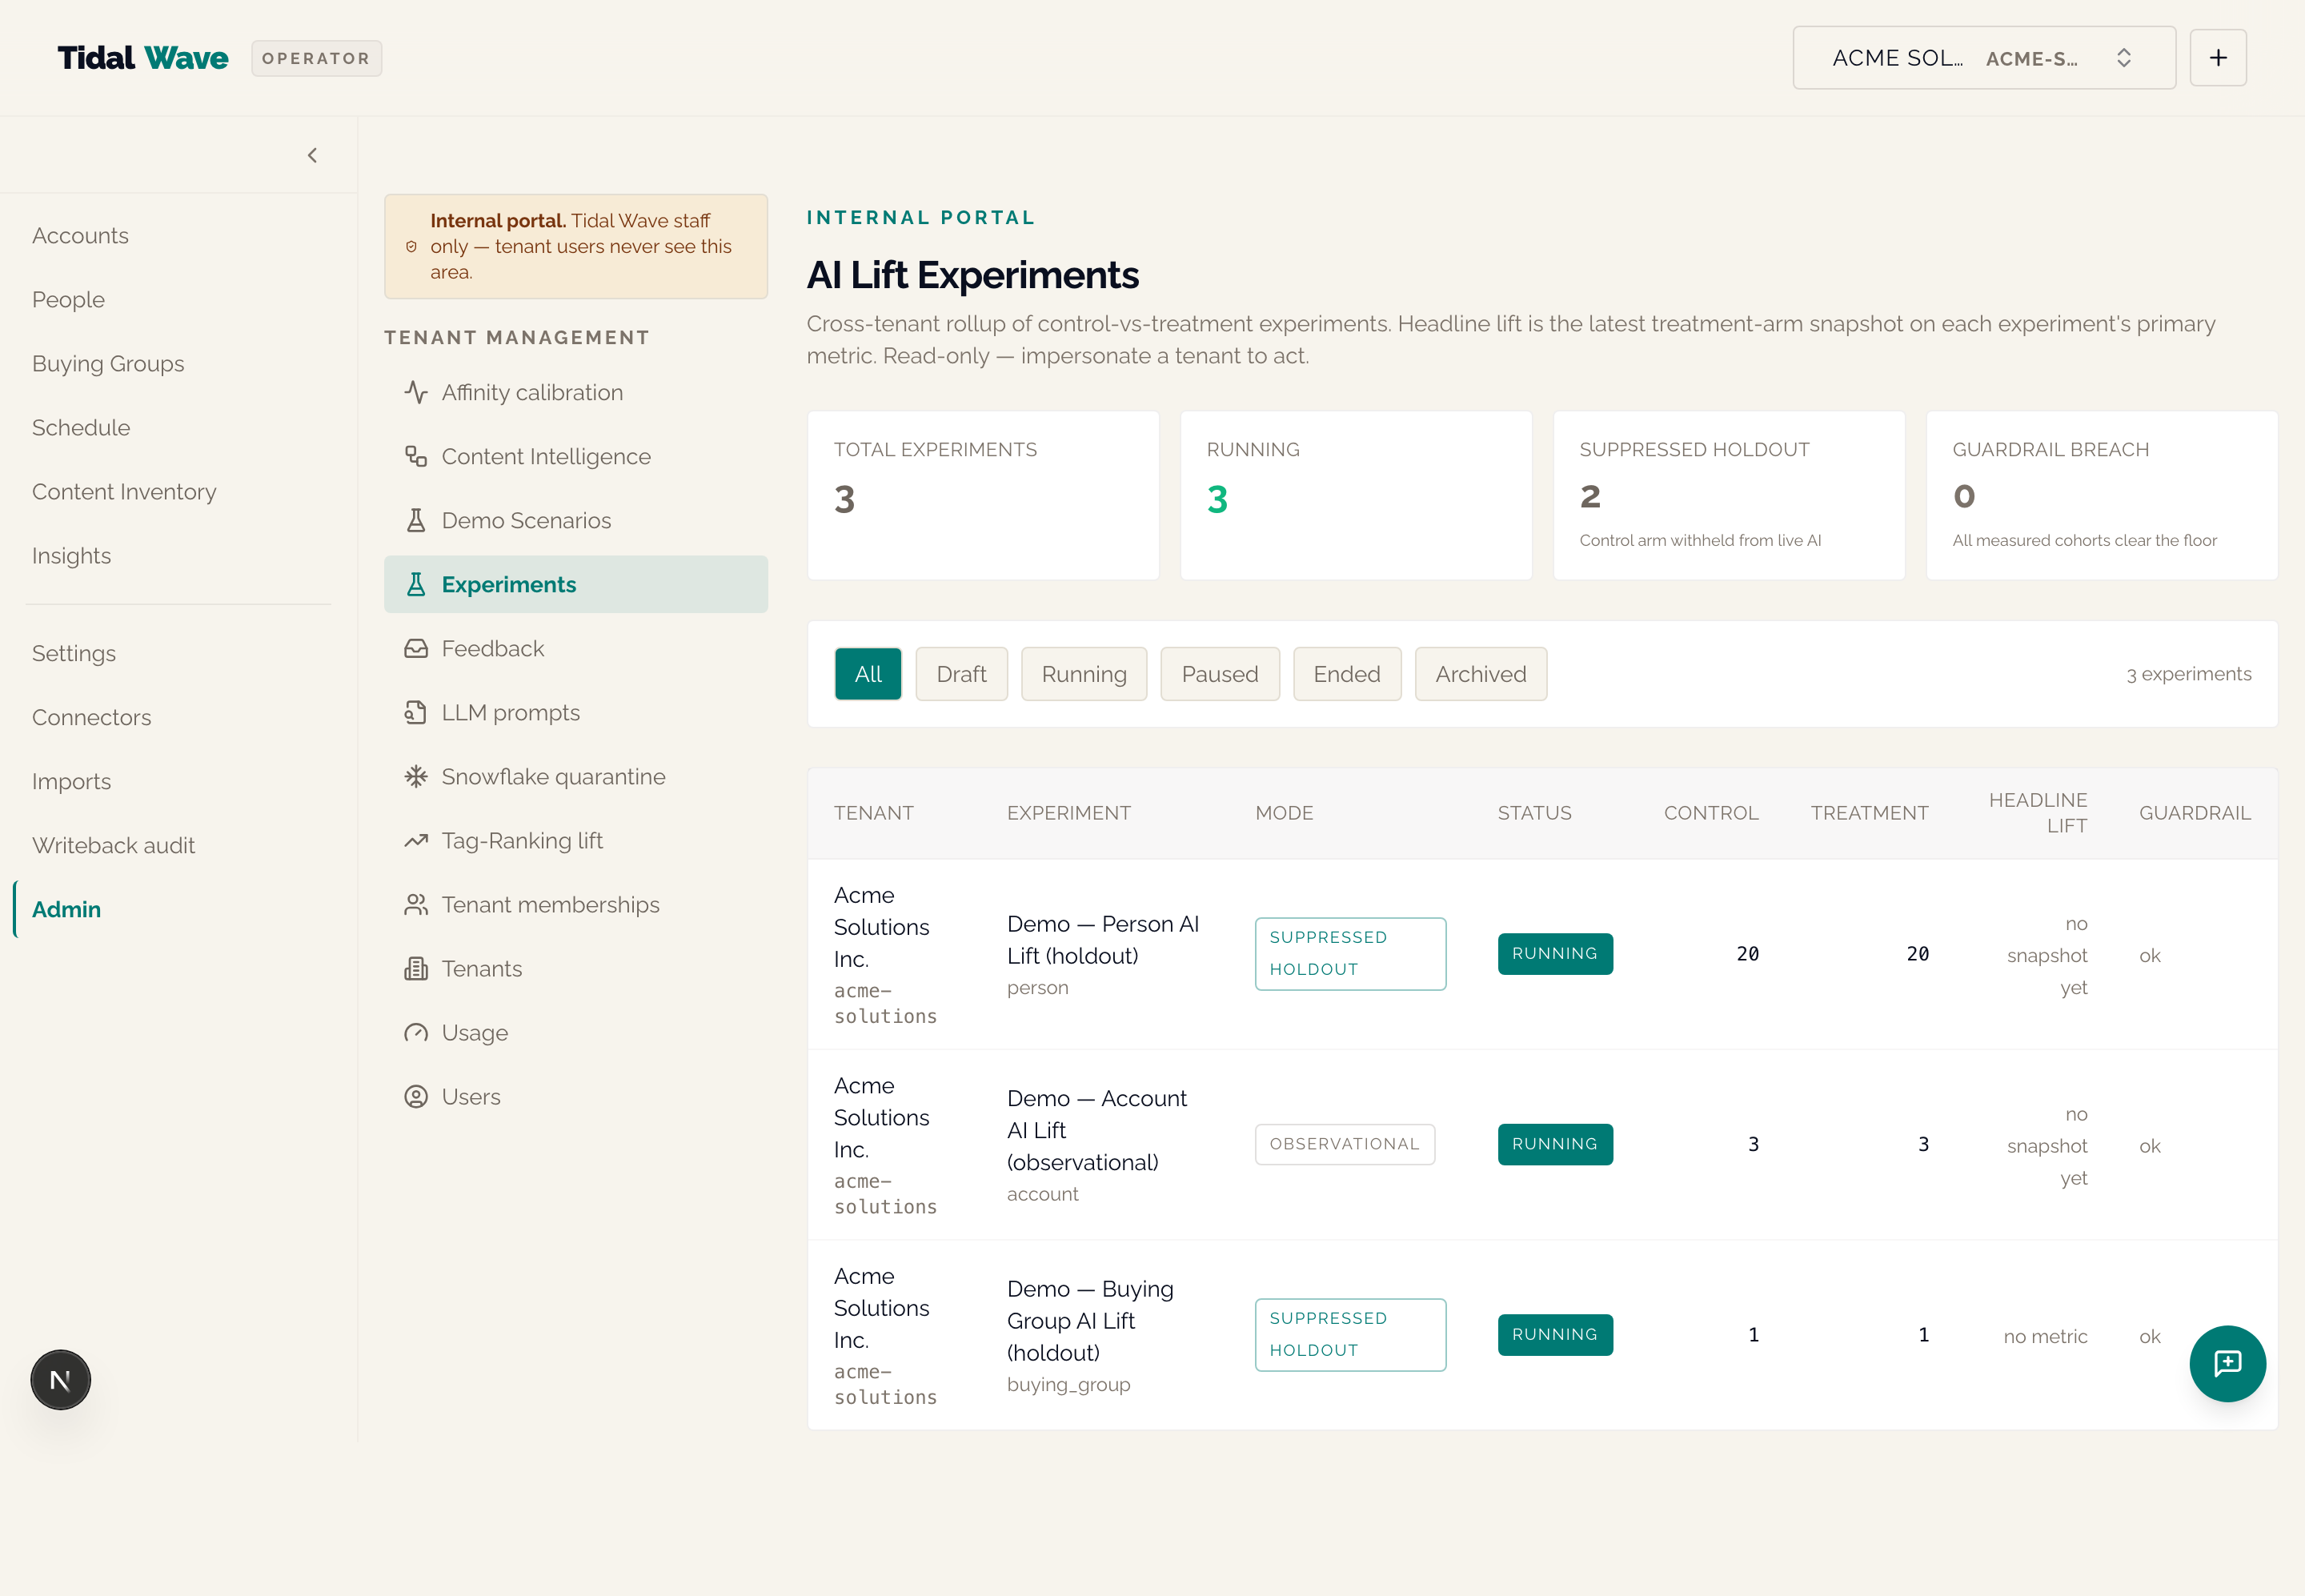Open Writeback audit page
The height and width of the screenshot is (1596, 2305).
pos(113,845)
